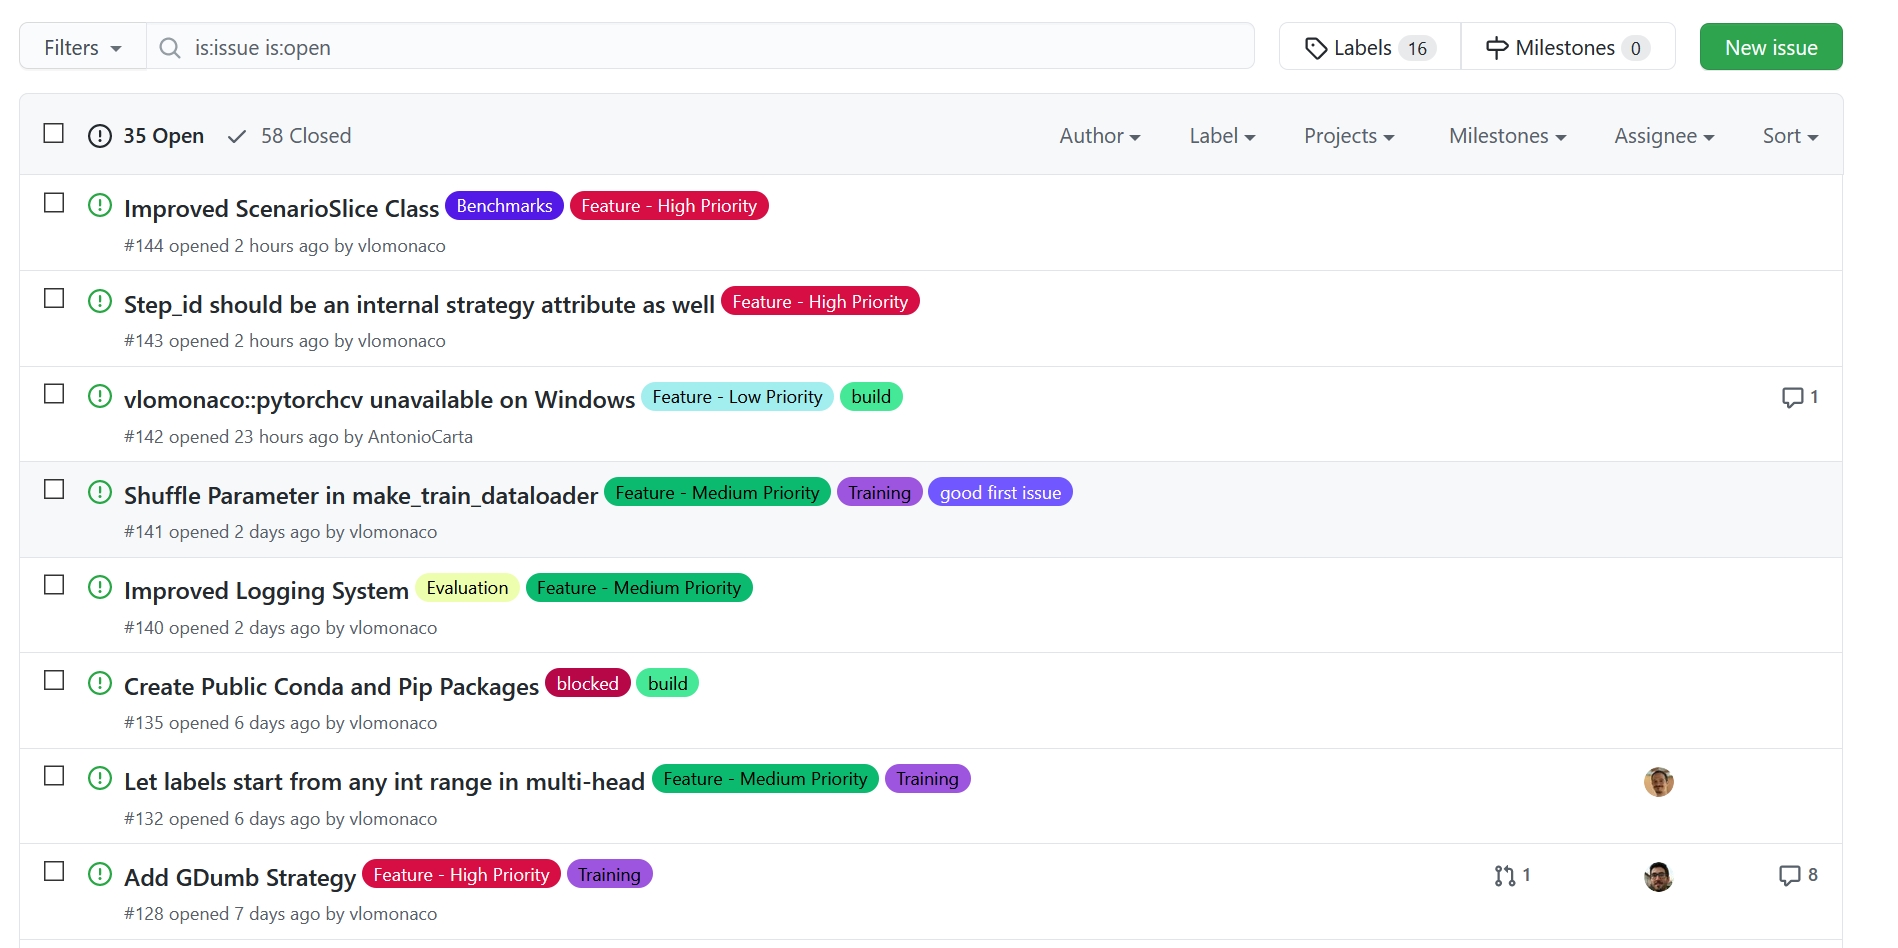The height and width of the screenshot is (948, 1898).
Task: Select checkbox for Improved Logging System issue
Action: pos(54,585)
